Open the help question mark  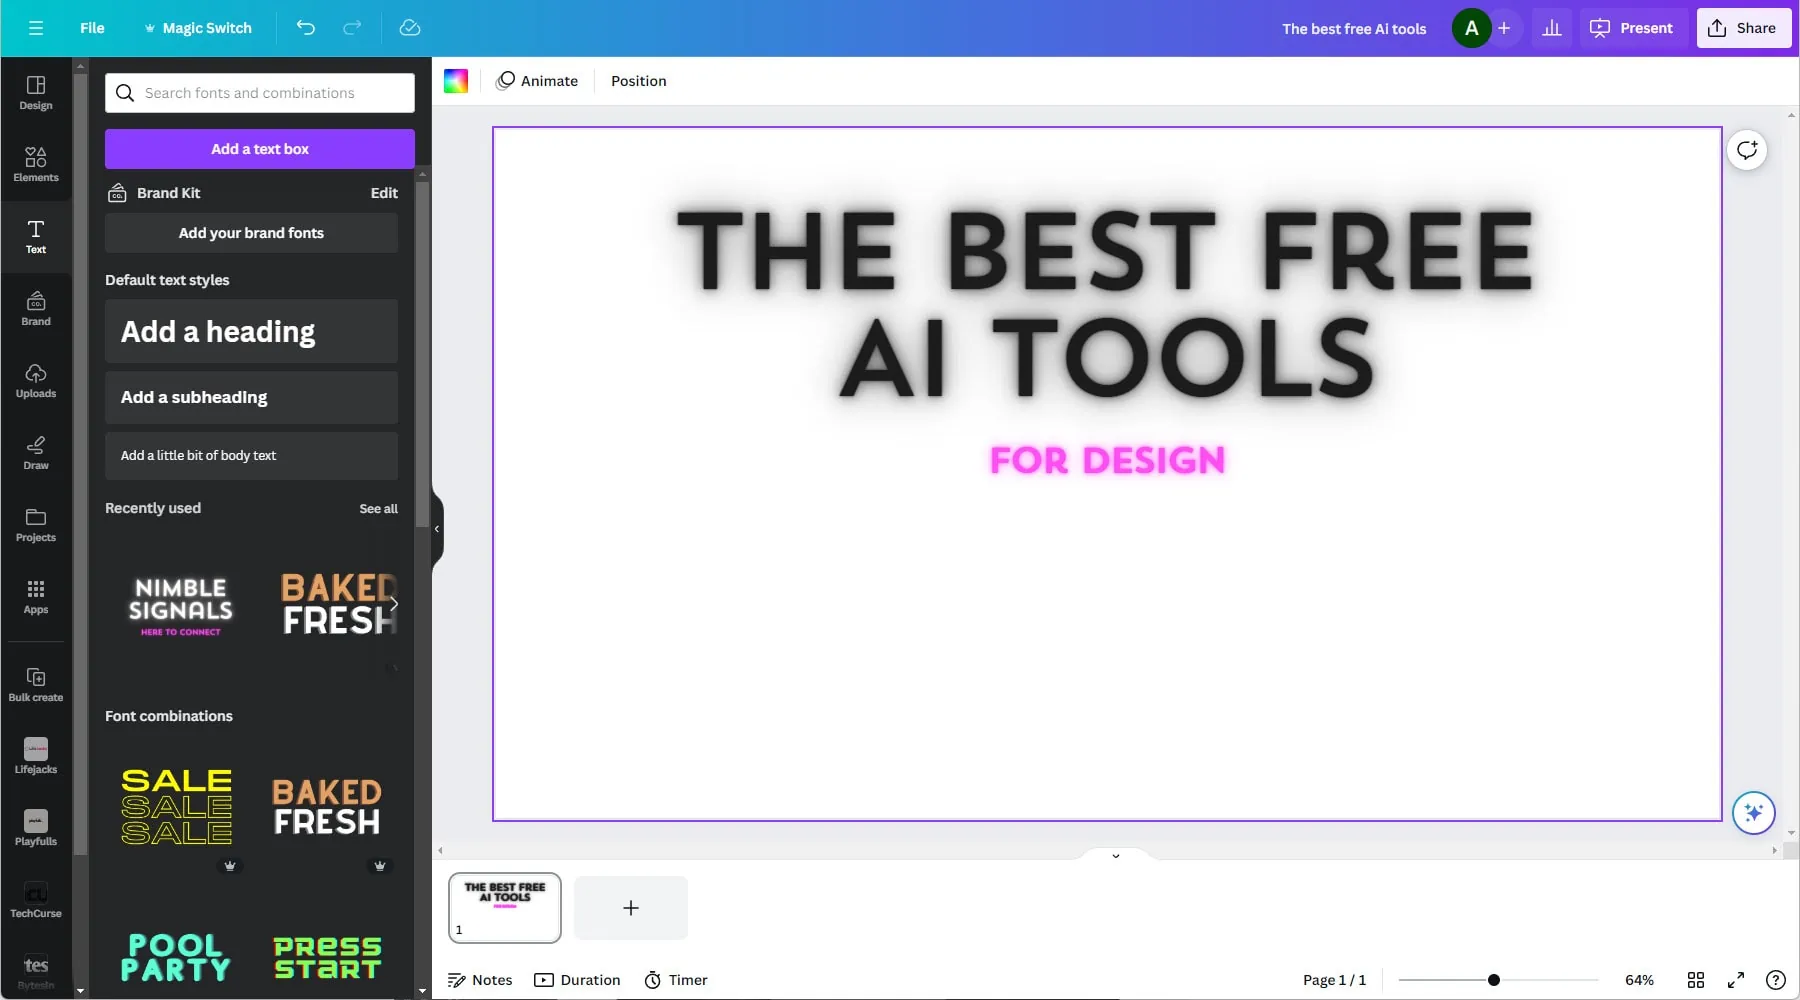(x=1776, y=980)
